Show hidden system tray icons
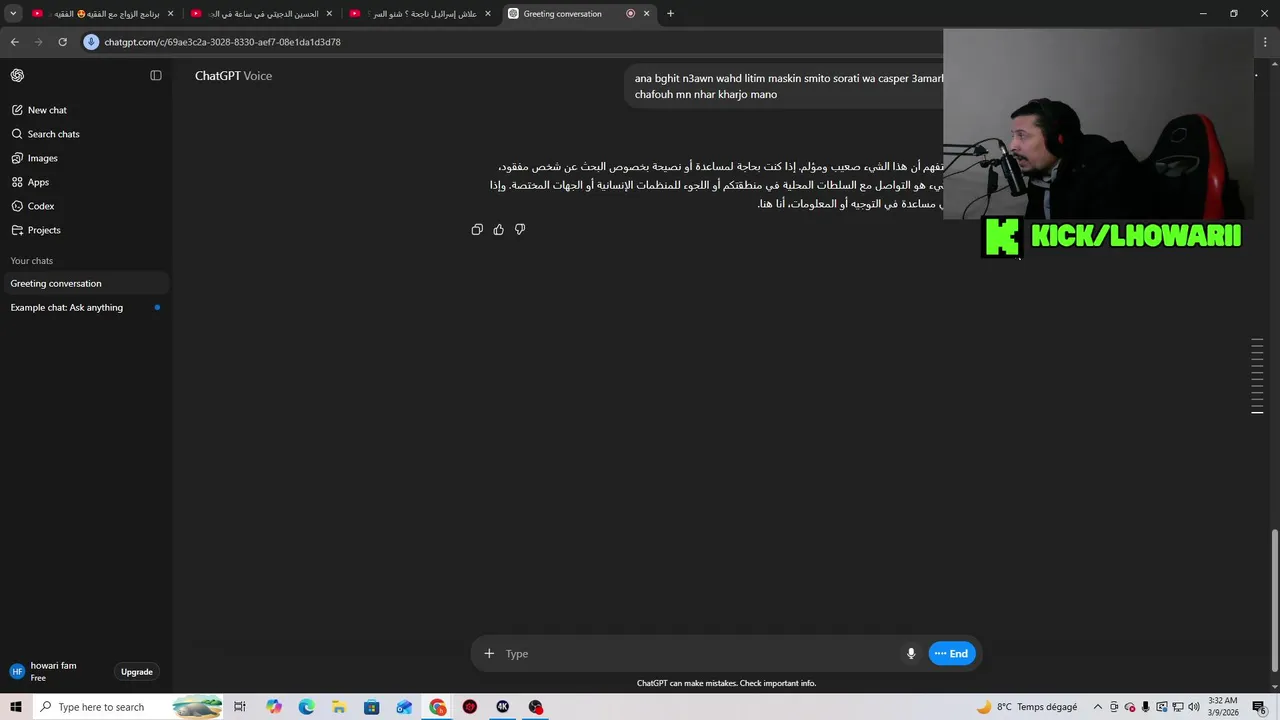Image resolution: width=1280 pixels, height=720 pixels. click(1098, 707)
